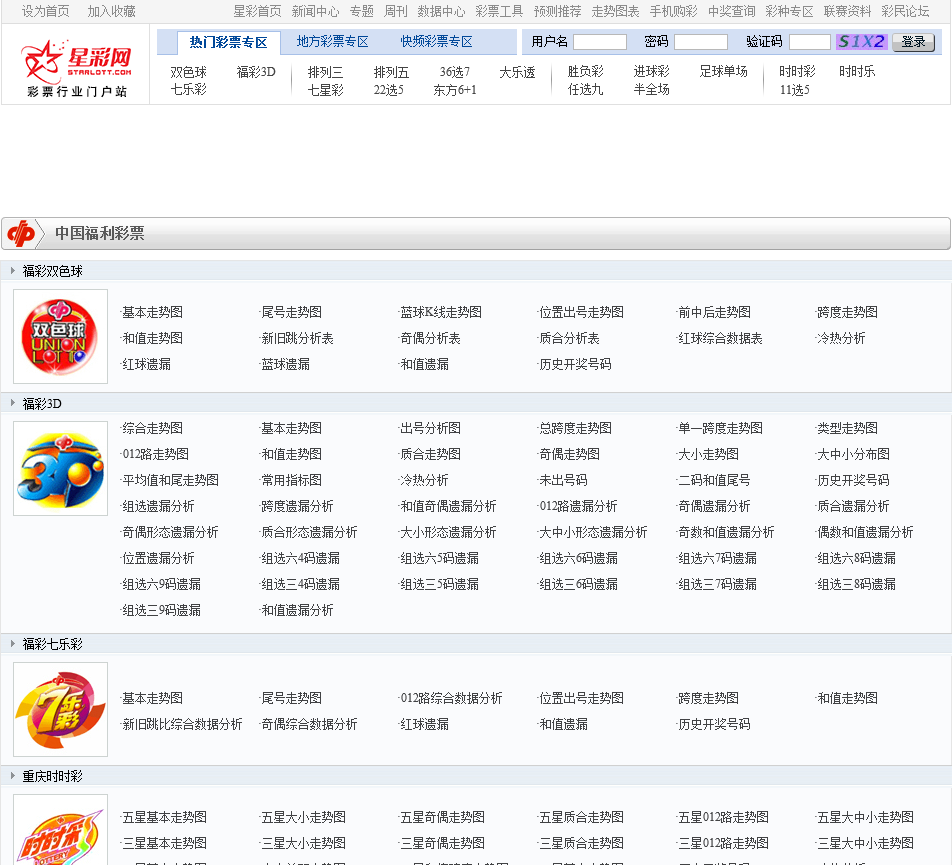Open 未出号码 under 福彩3D
The image size is (952, 865).
(x=563, y=480)
